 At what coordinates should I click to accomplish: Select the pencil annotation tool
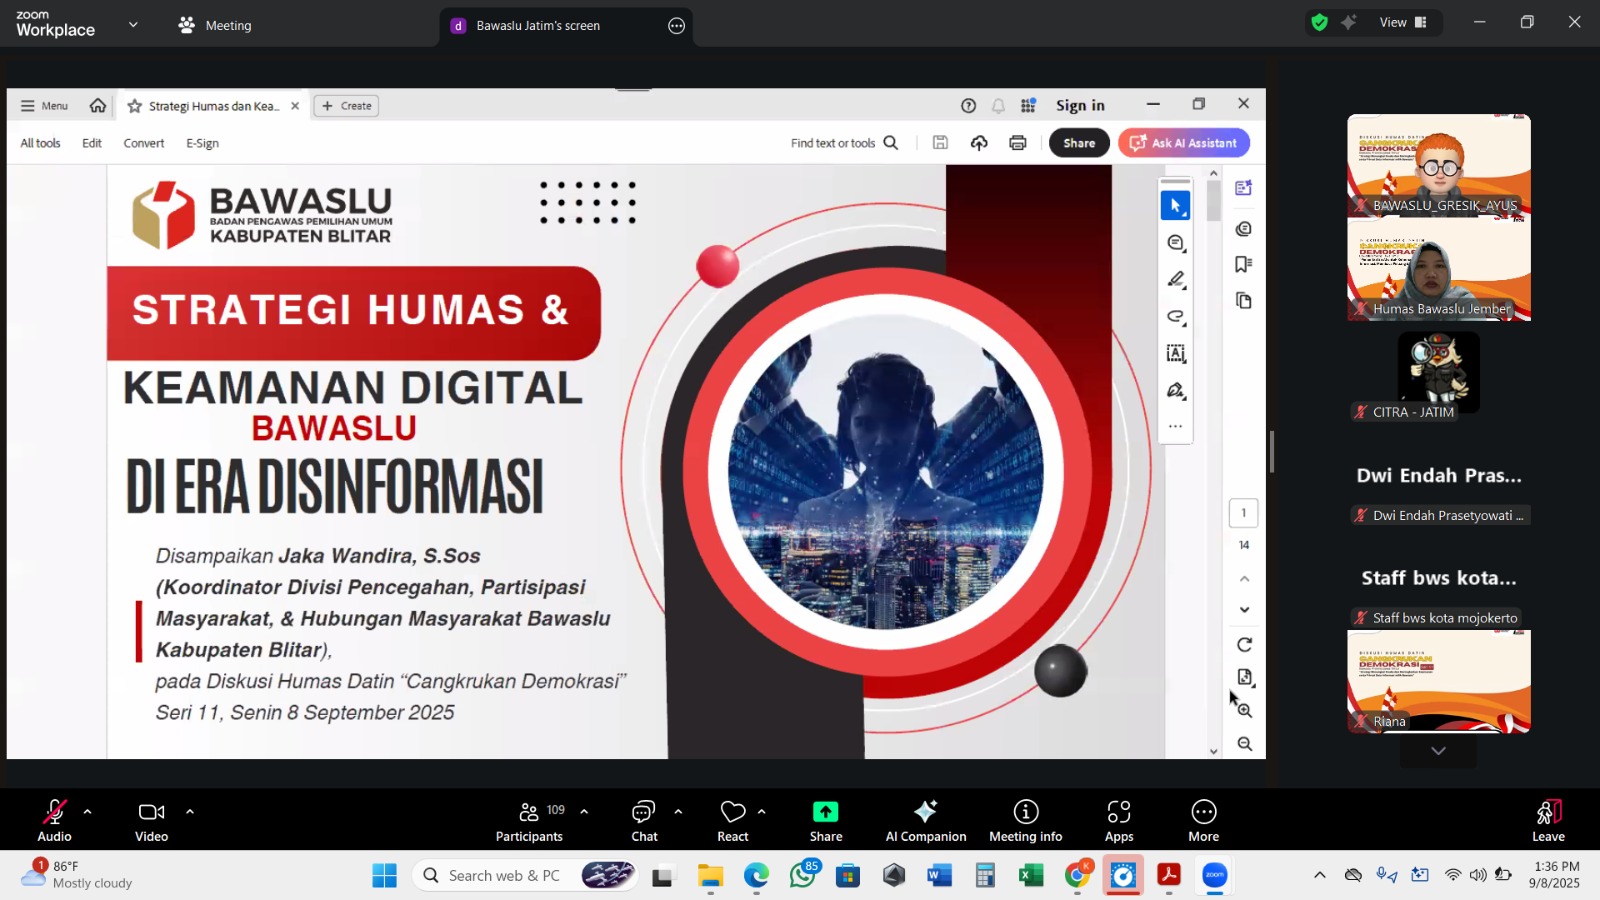click(x=1176, y=279)
